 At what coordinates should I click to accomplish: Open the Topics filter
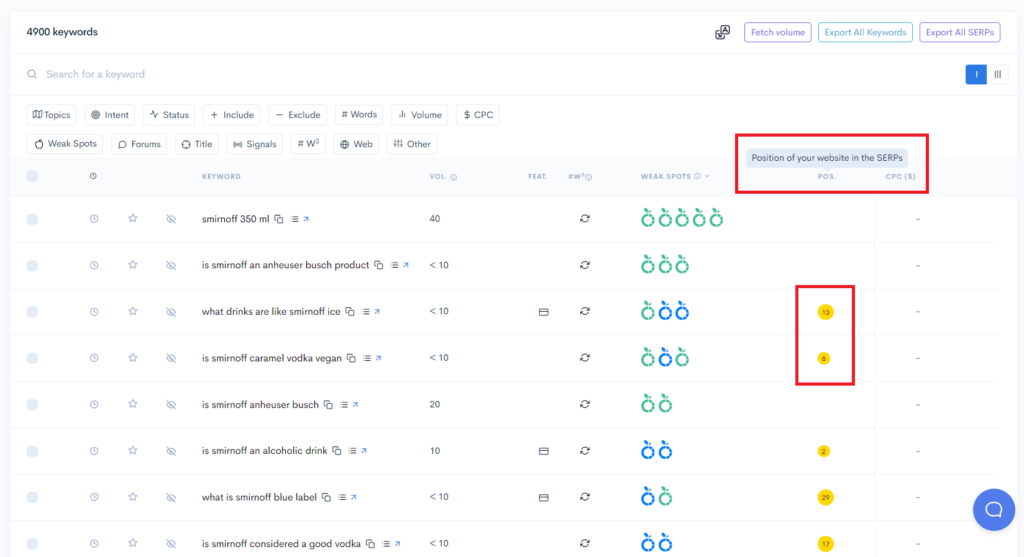[52, 115]
